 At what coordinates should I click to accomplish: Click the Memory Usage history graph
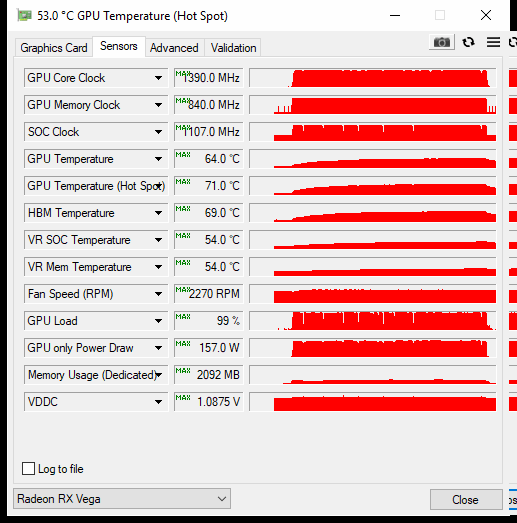(x=373, y=375)
